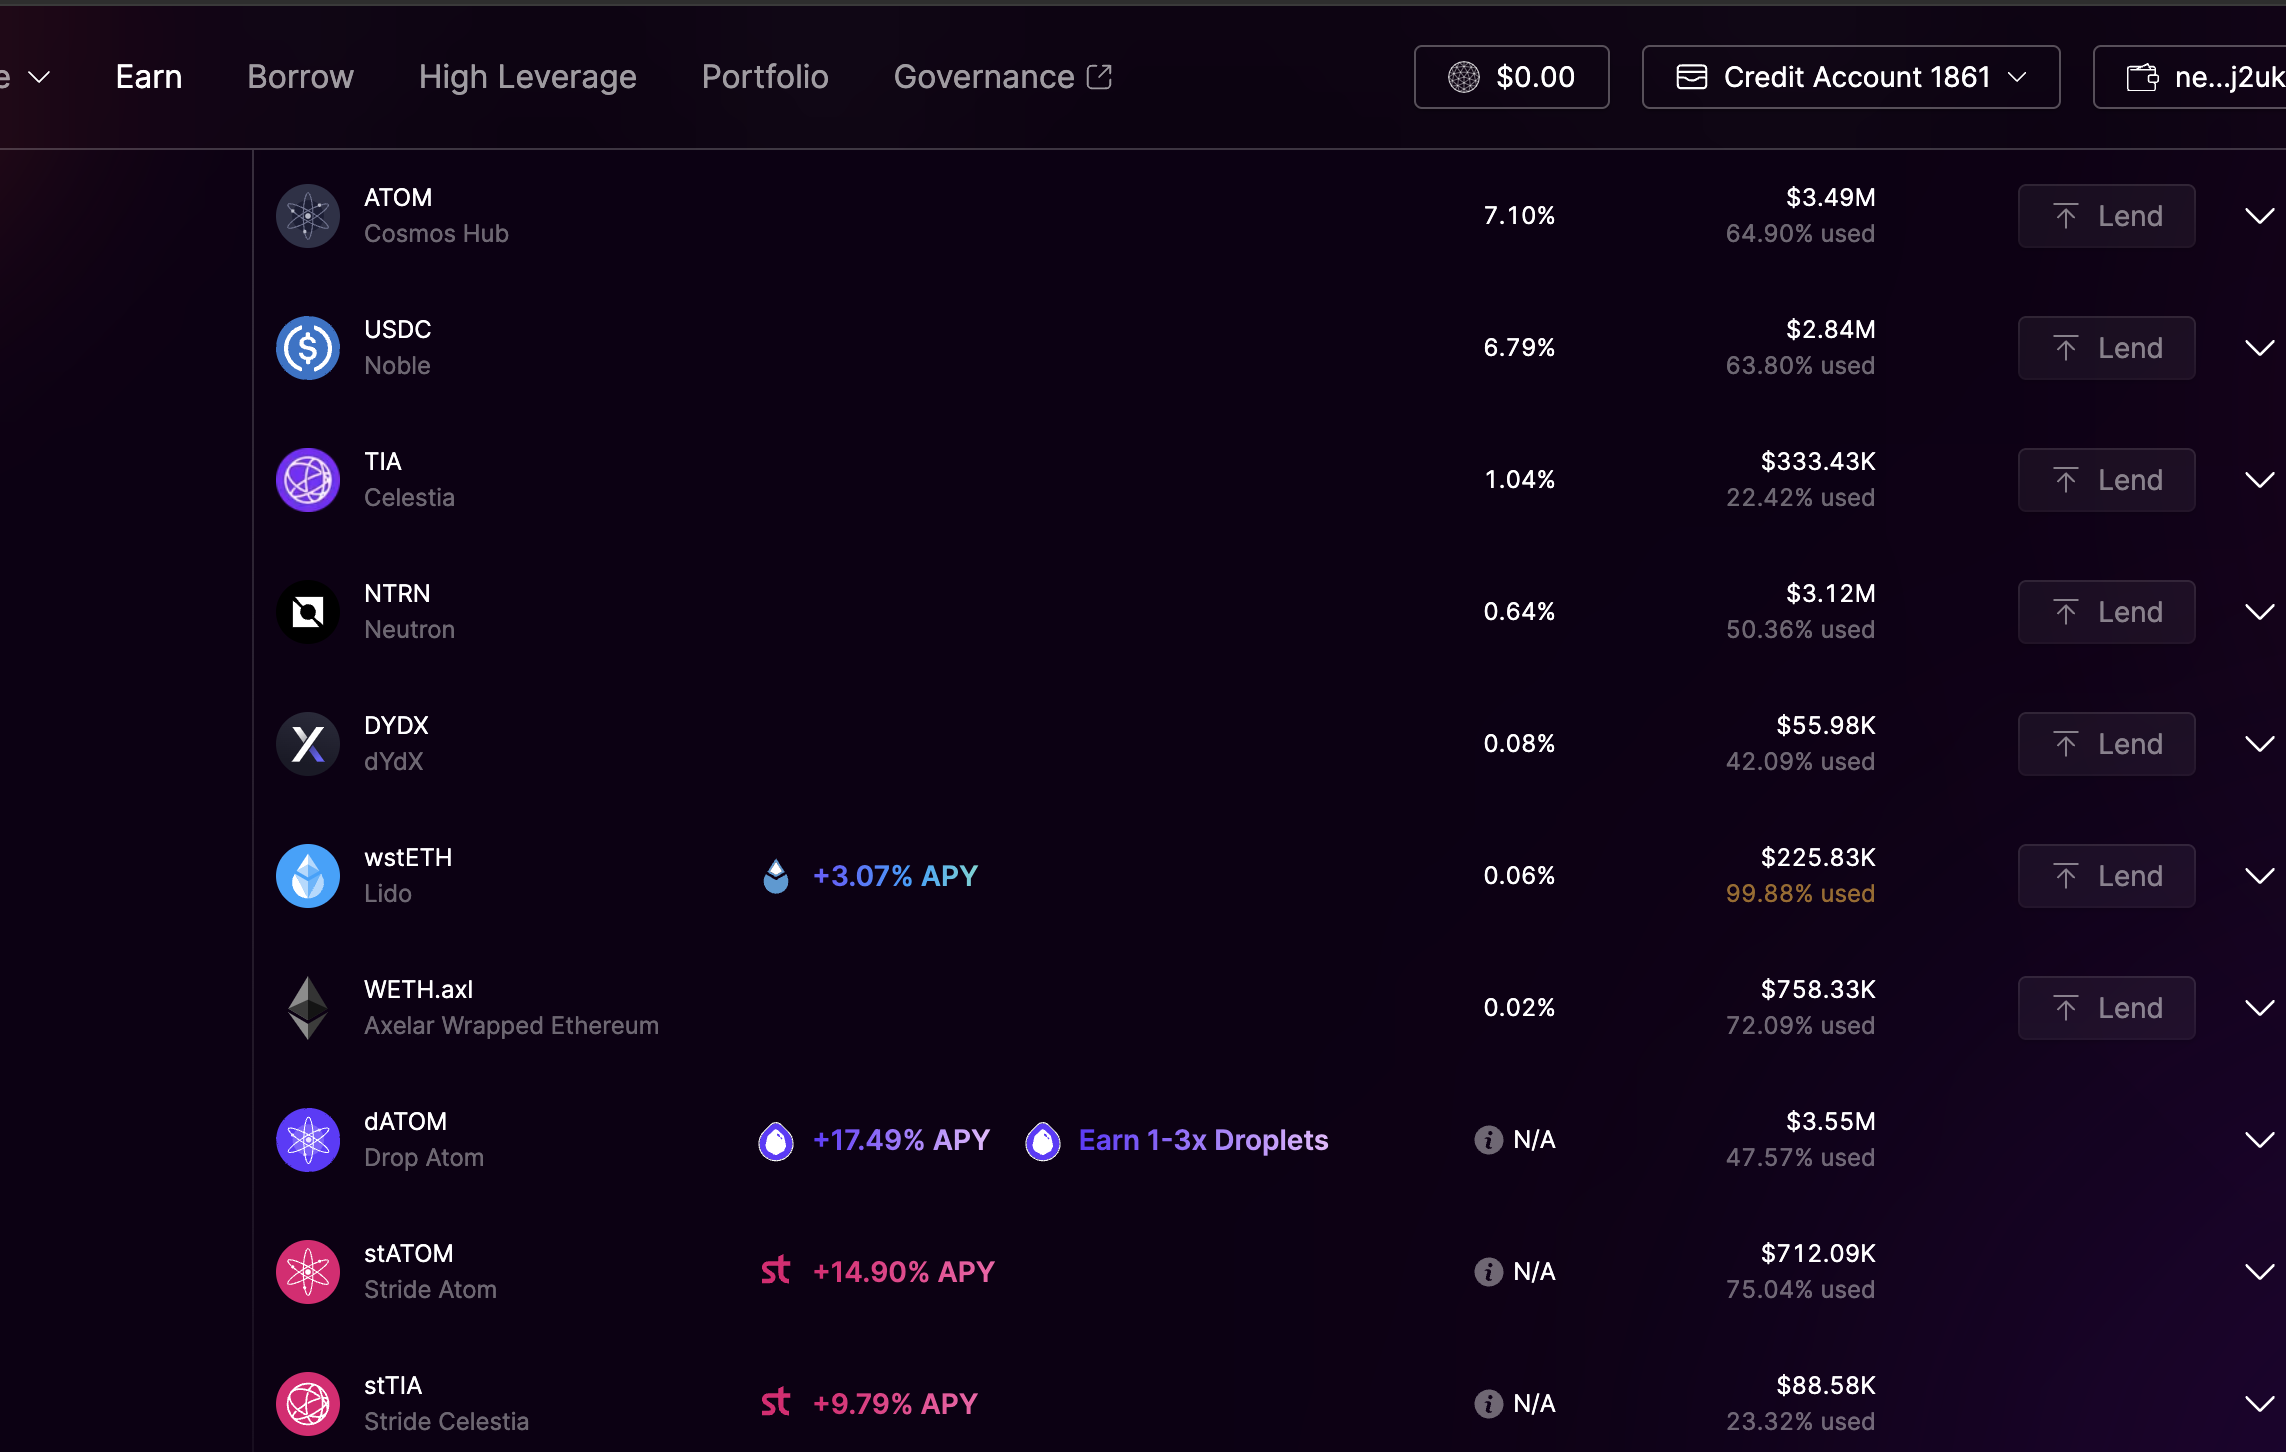Open the Credit Account 1861 dropdown
This screenshot has width=2286, height=1452.
tap(1850, 77)
